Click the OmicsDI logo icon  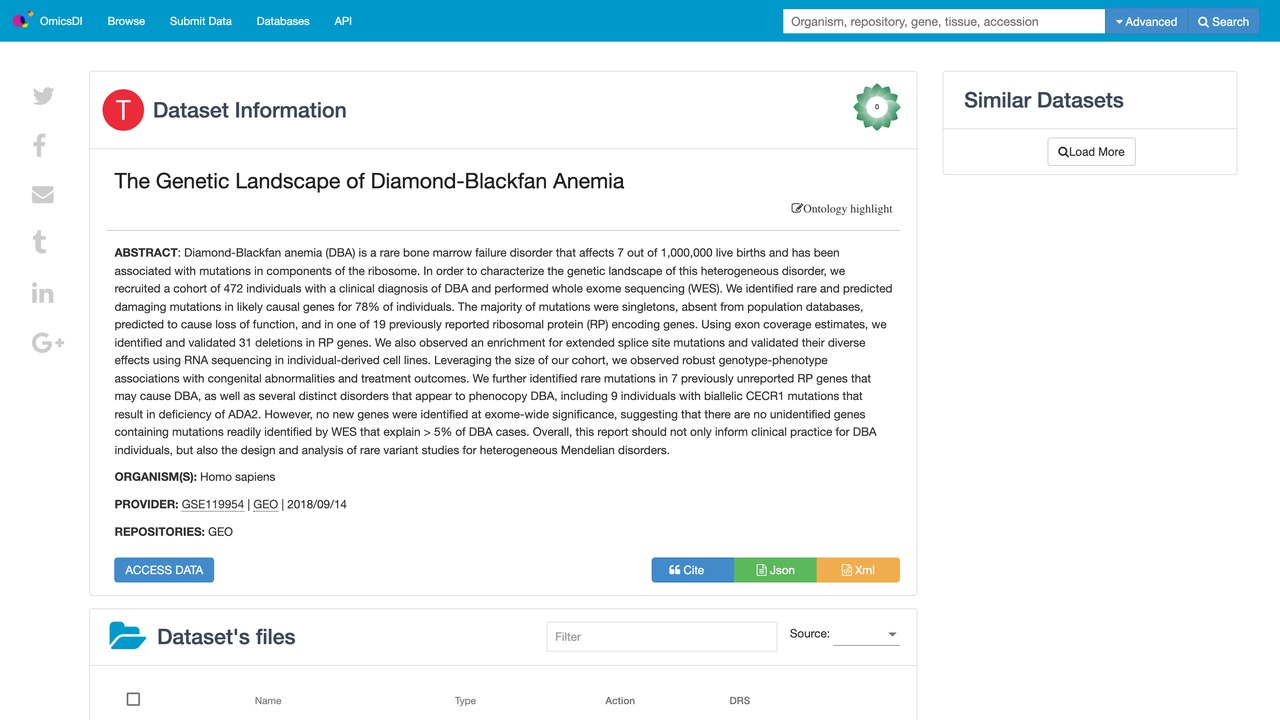pos(21,21)
